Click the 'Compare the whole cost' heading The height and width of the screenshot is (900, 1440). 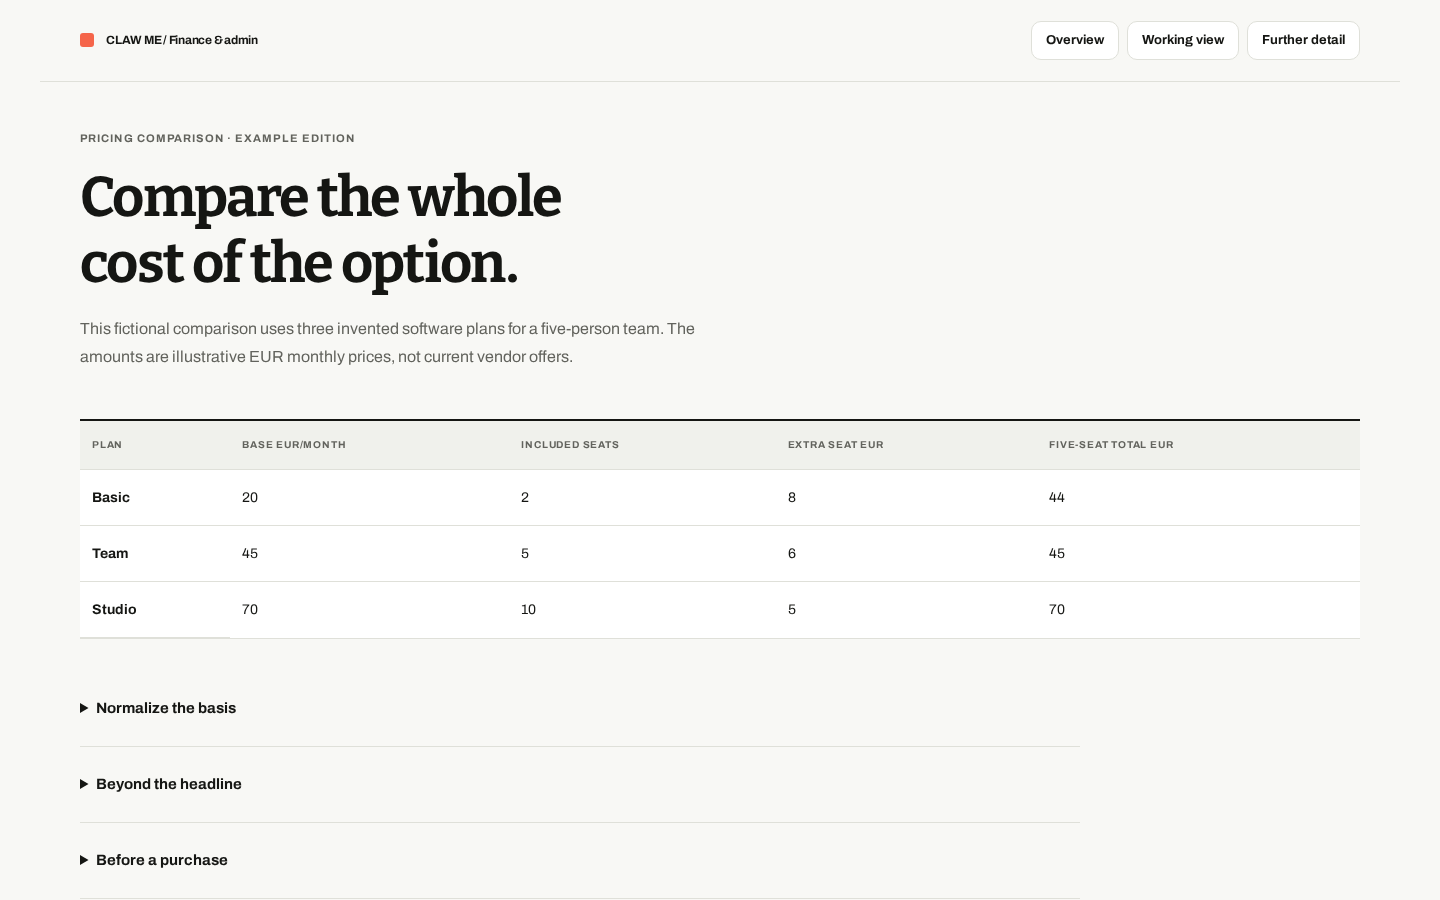coord(320,230)
